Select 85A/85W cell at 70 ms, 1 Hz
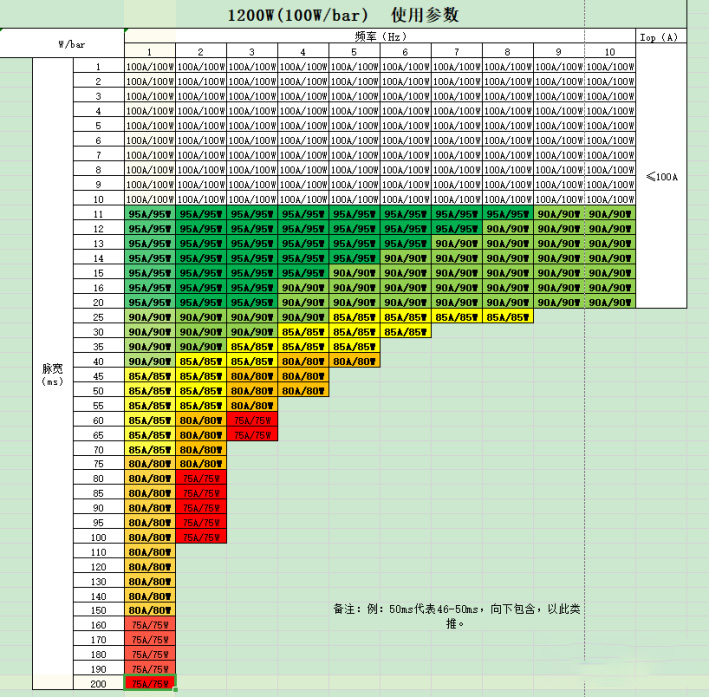The width and height of the screenshot is (709, 697). [x=150, y=450]
